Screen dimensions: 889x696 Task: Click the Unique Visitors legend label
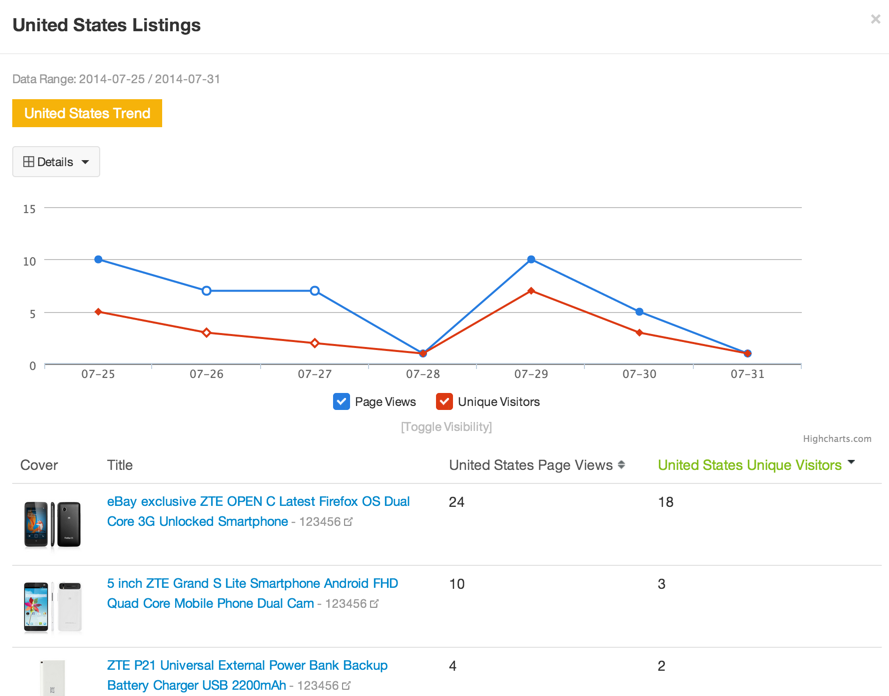499,402
